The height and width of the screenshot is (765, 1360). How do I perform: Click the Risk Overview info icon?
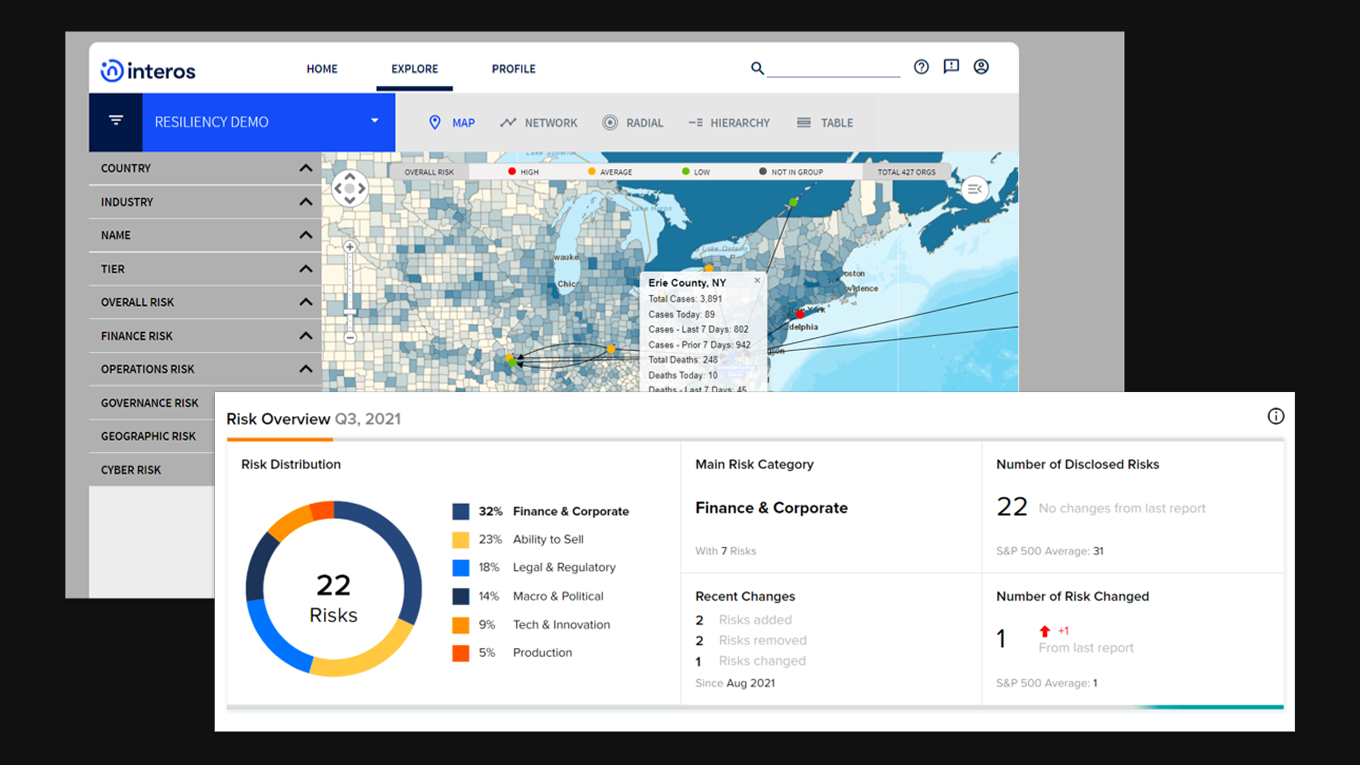pos(1275,416)
